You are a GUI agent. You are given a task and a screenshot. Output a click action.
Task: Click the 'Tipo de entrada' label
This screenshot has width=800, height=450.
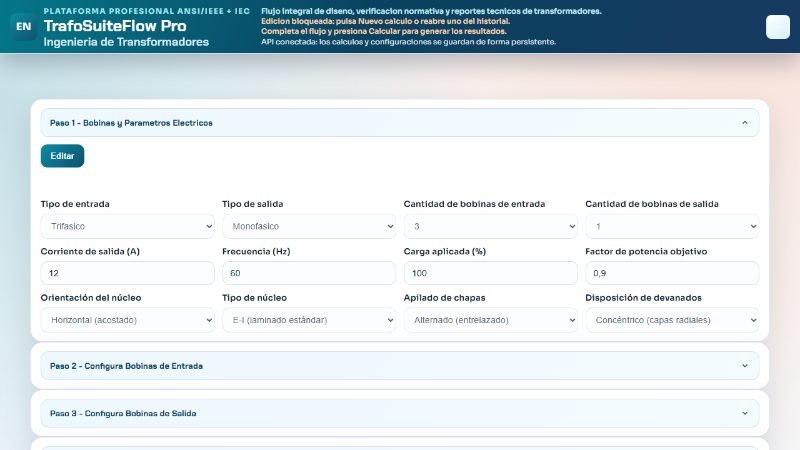(75, 204)
